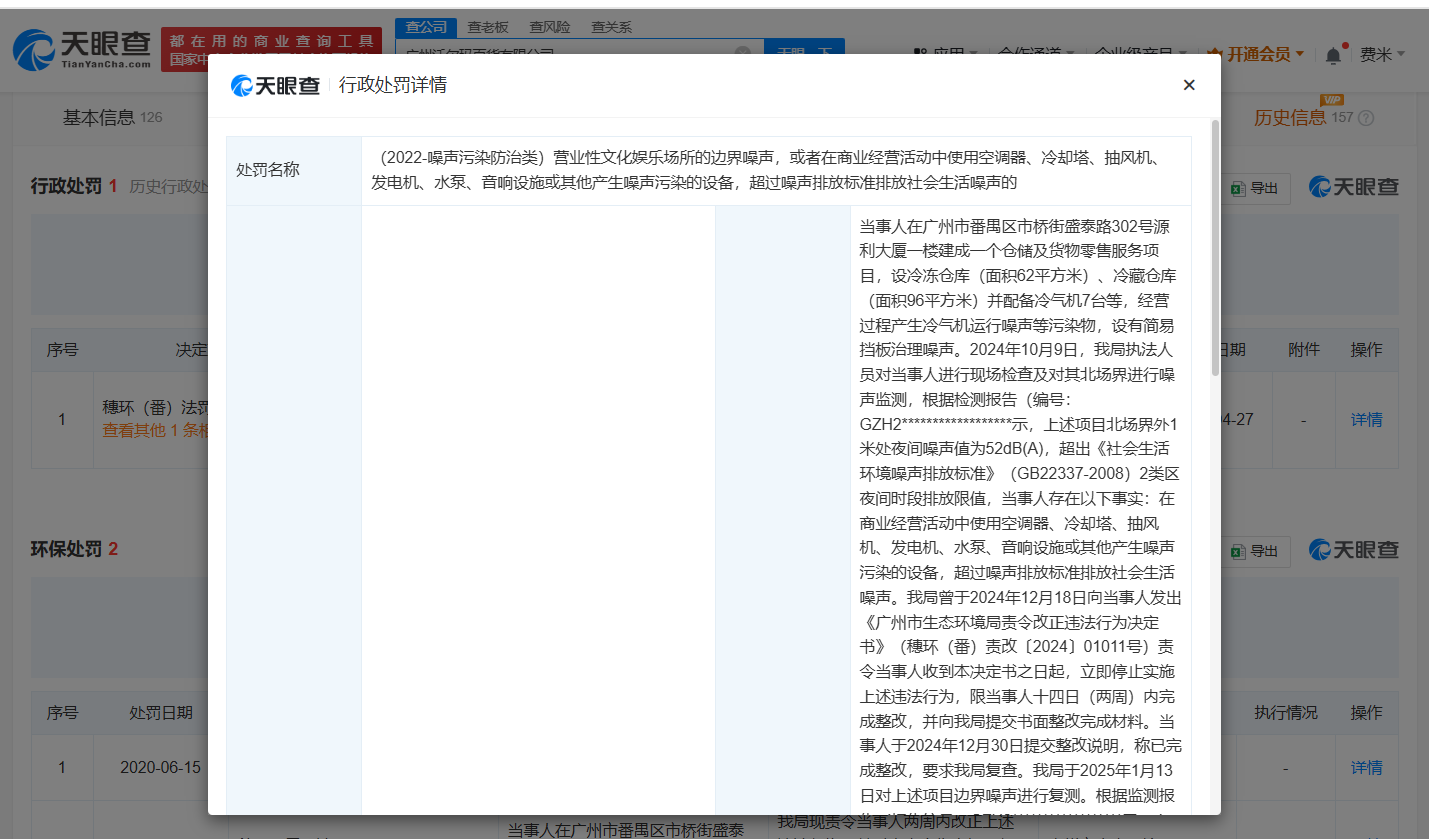Click the 附件 column header
The width and height of the screenshot is (1429, 839).
click(x=1304, y=350)
